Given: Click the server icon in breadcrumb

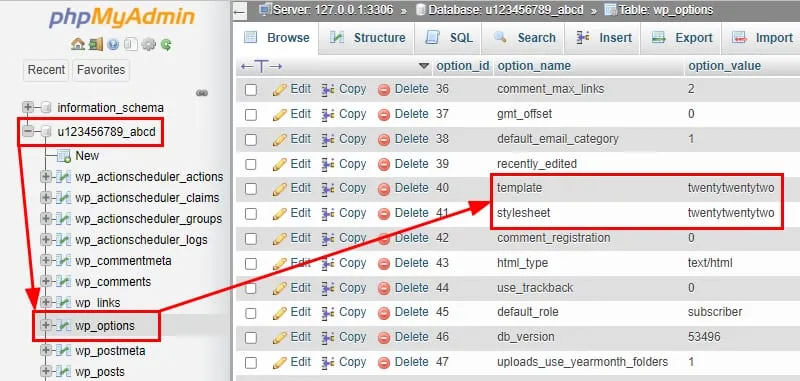Looking at the screenshot, I should pos(265,9).
